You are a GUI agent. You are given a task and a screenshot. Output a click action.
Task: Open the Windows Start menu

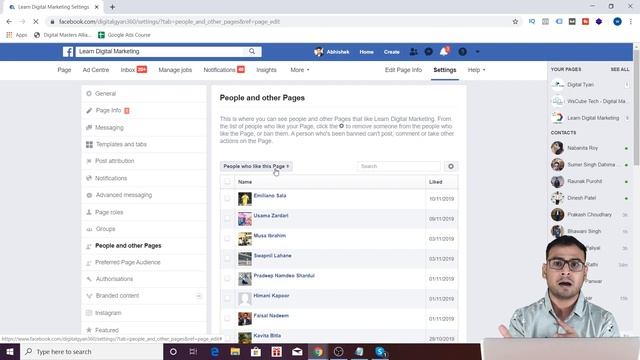pos(10,351)
